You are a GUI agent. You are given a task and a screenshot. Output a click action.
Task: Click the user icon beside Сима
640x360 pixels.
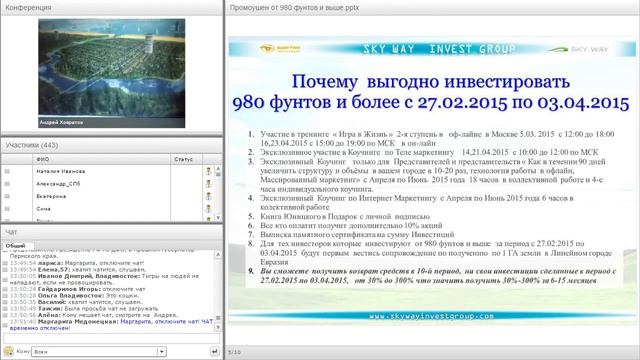(208, 209)
